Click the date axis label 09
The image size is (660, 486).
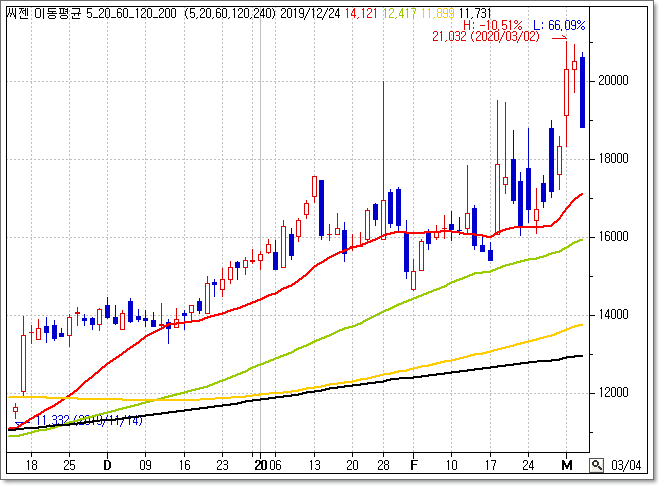pyautogui.click(x=145, y=465)
